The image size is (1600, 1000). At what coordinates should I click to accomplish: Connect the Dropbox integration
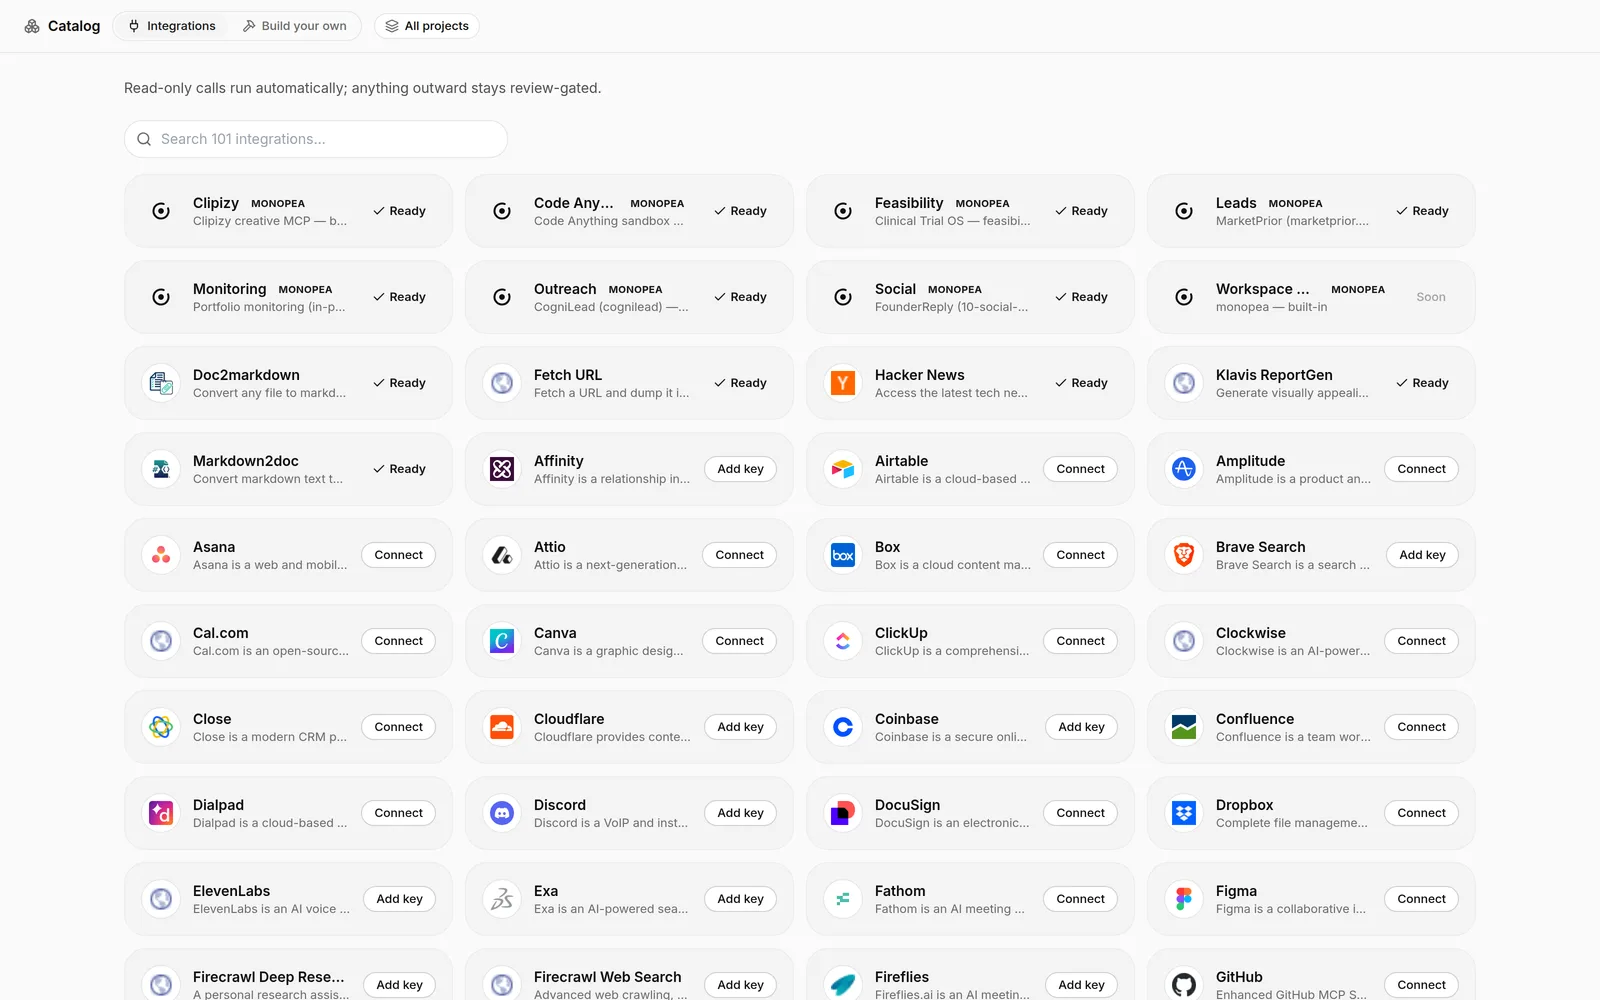click(1421, 813)
